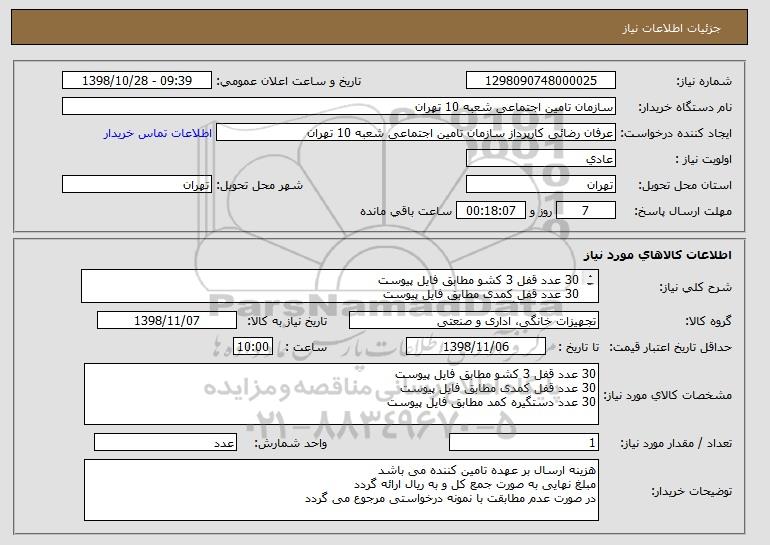This screenshot has width=770, height=545.
Task: Click the buyer organization name field
Action: coord(339,107)
